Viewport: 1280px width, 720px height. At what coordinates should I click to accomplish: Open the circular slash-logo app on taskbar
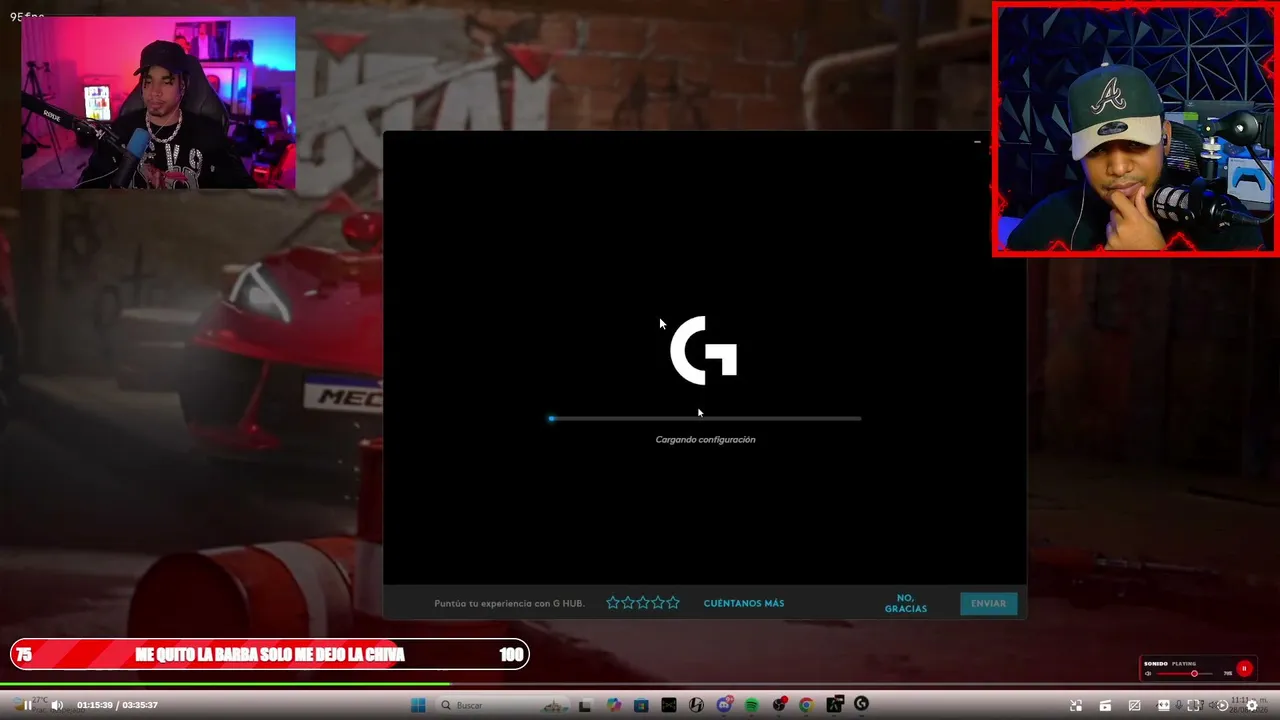[696, 705]
